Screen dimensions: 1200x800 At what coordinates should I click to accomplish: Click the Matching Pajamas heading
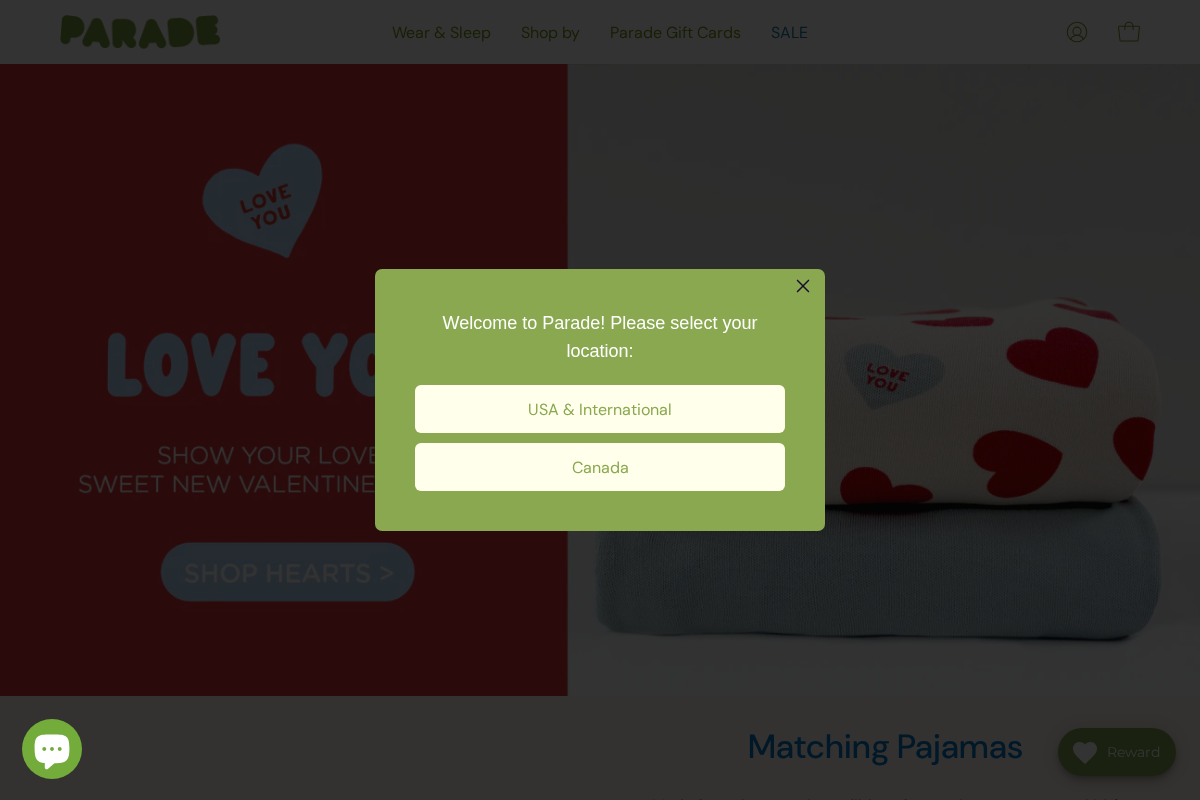885,747
